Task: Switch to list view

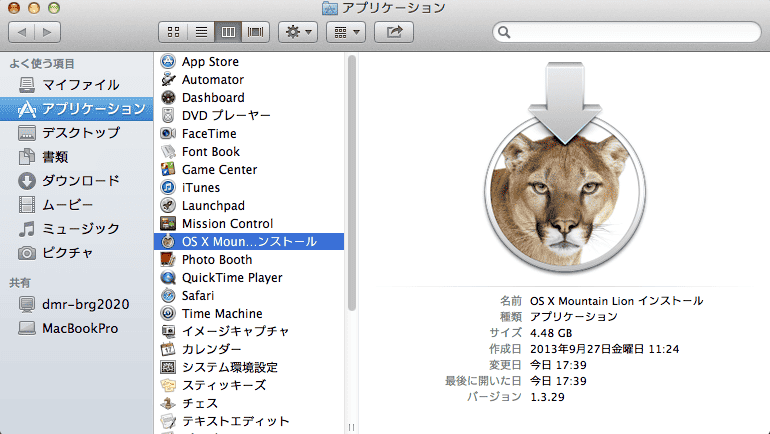Action: [201, 32]
